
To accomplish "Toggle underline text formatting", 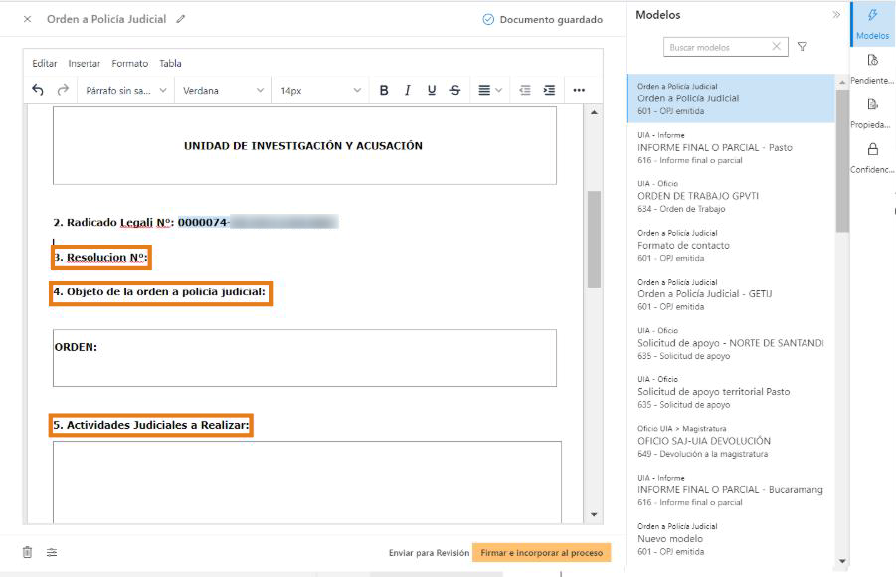I will click(x=432, y=90).
